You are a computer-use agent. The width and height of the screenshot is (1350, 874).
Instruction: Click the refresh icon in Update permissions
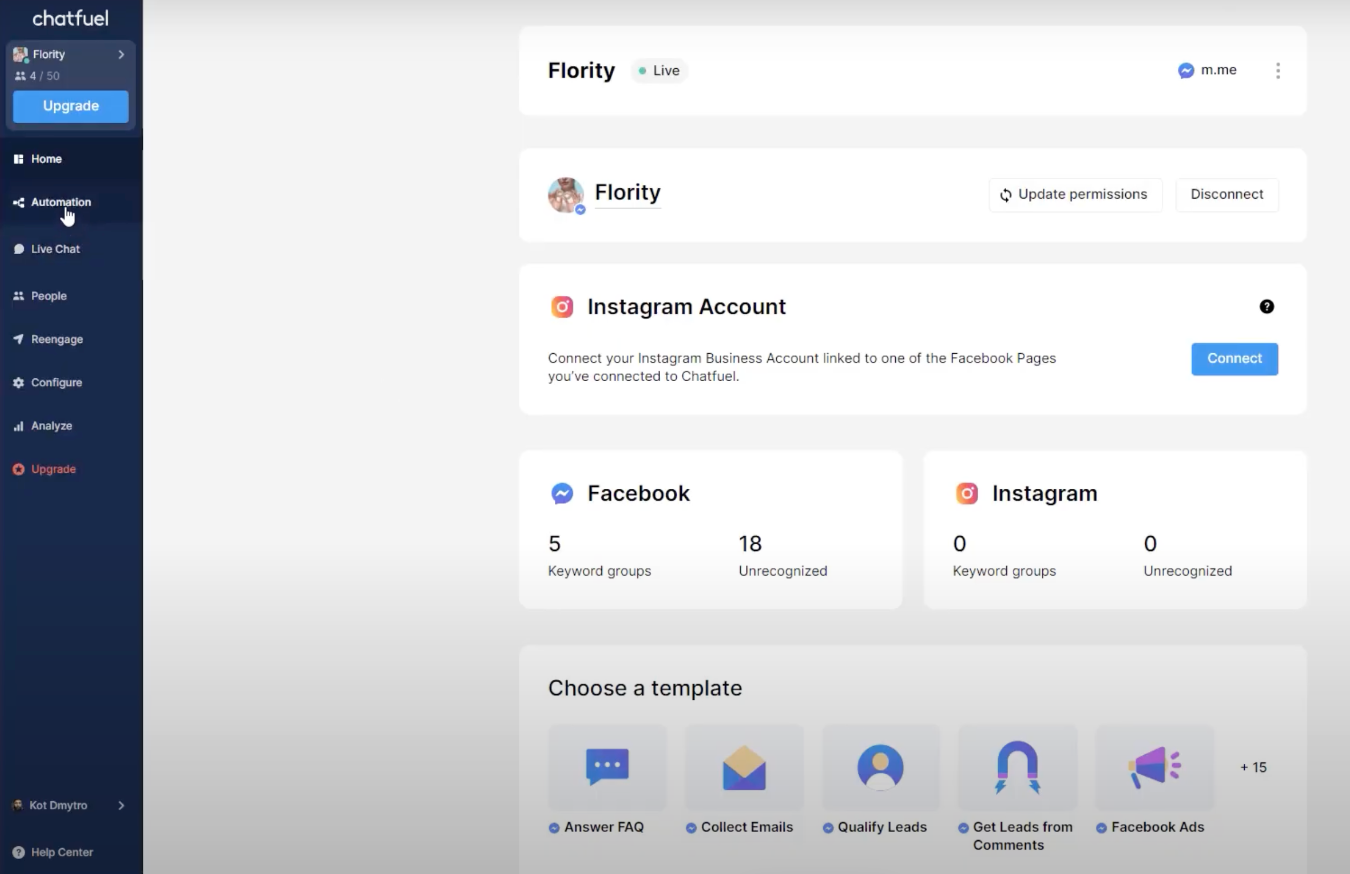pyautogui.click(x=1006, y=195)
